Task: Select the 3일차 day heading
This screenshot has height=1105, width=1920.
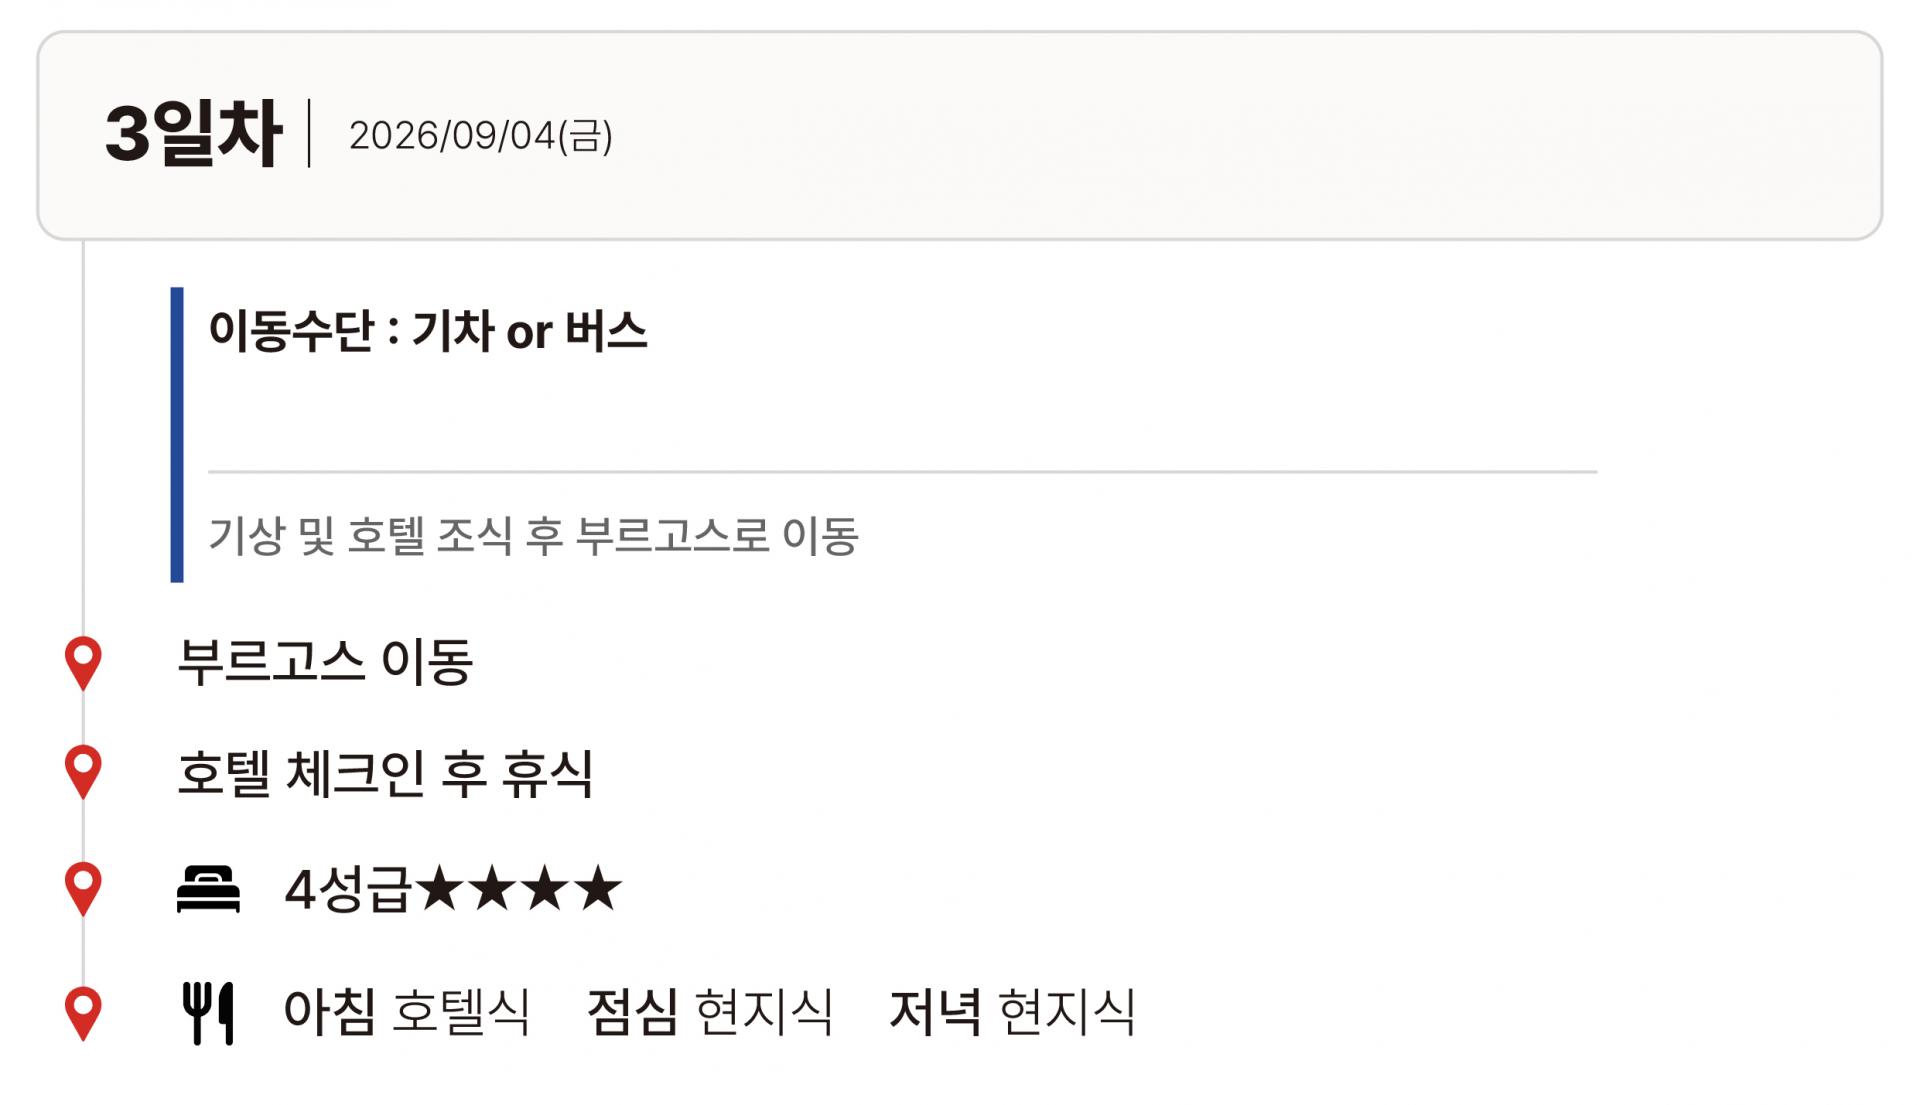Action: pyautogui.click(x=193, y=134)
